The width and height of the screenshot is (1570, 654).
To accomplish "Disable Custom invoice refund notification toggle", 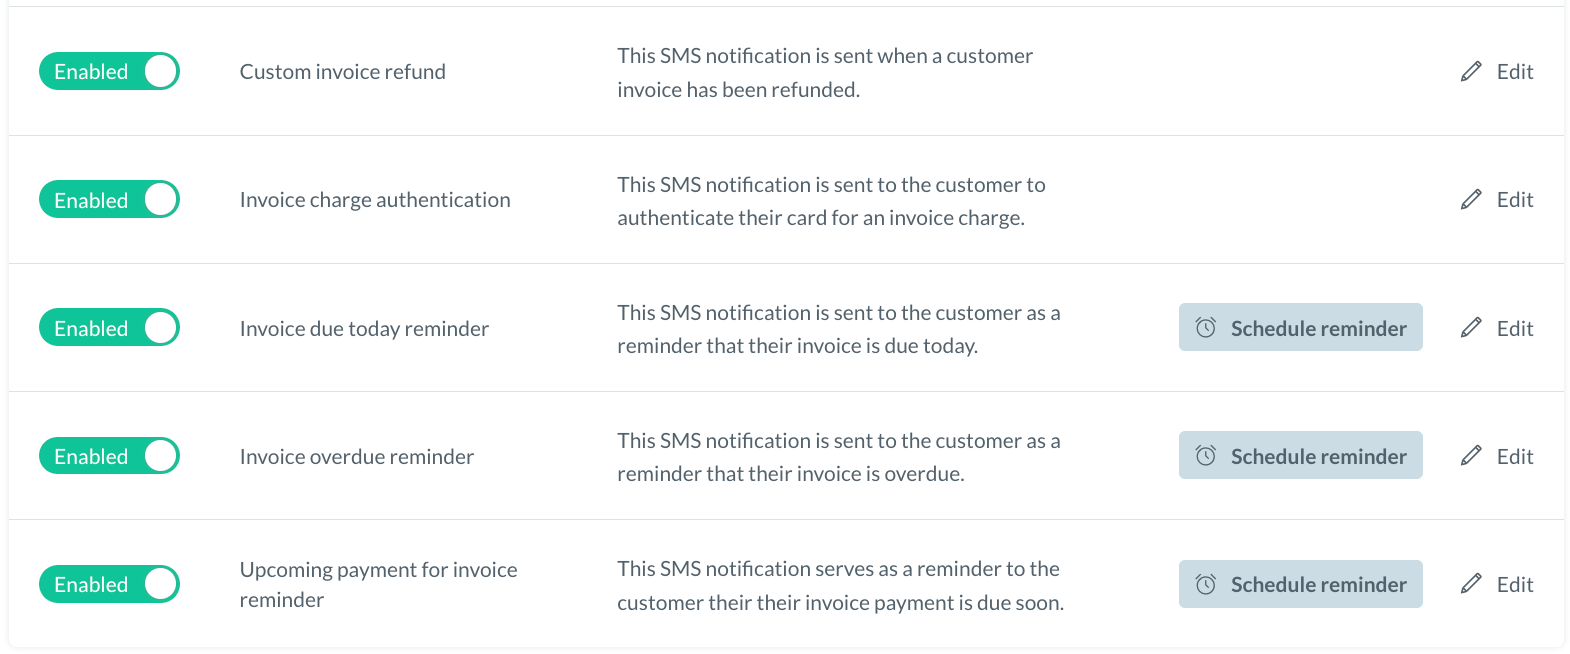I will click(109, 72).
